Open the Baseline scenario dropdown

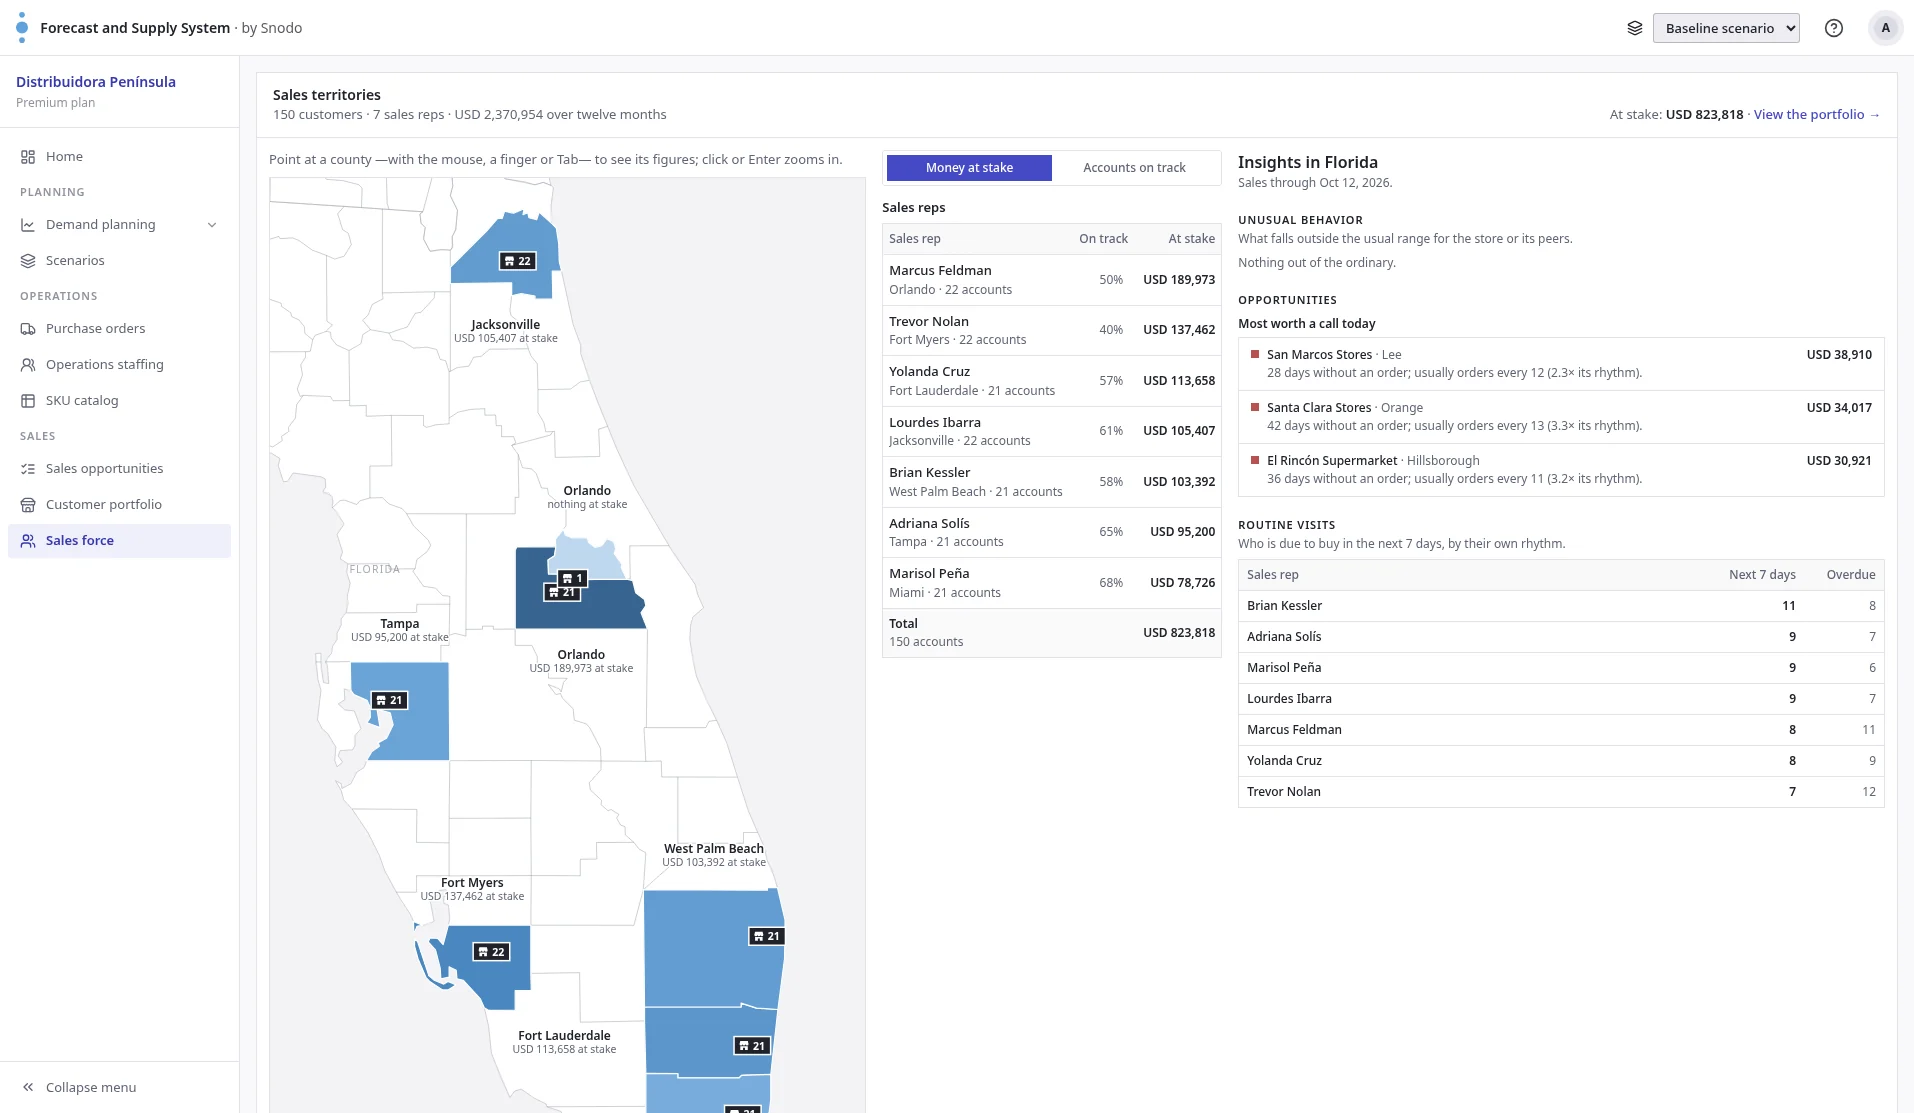(x=1726, y=28)
